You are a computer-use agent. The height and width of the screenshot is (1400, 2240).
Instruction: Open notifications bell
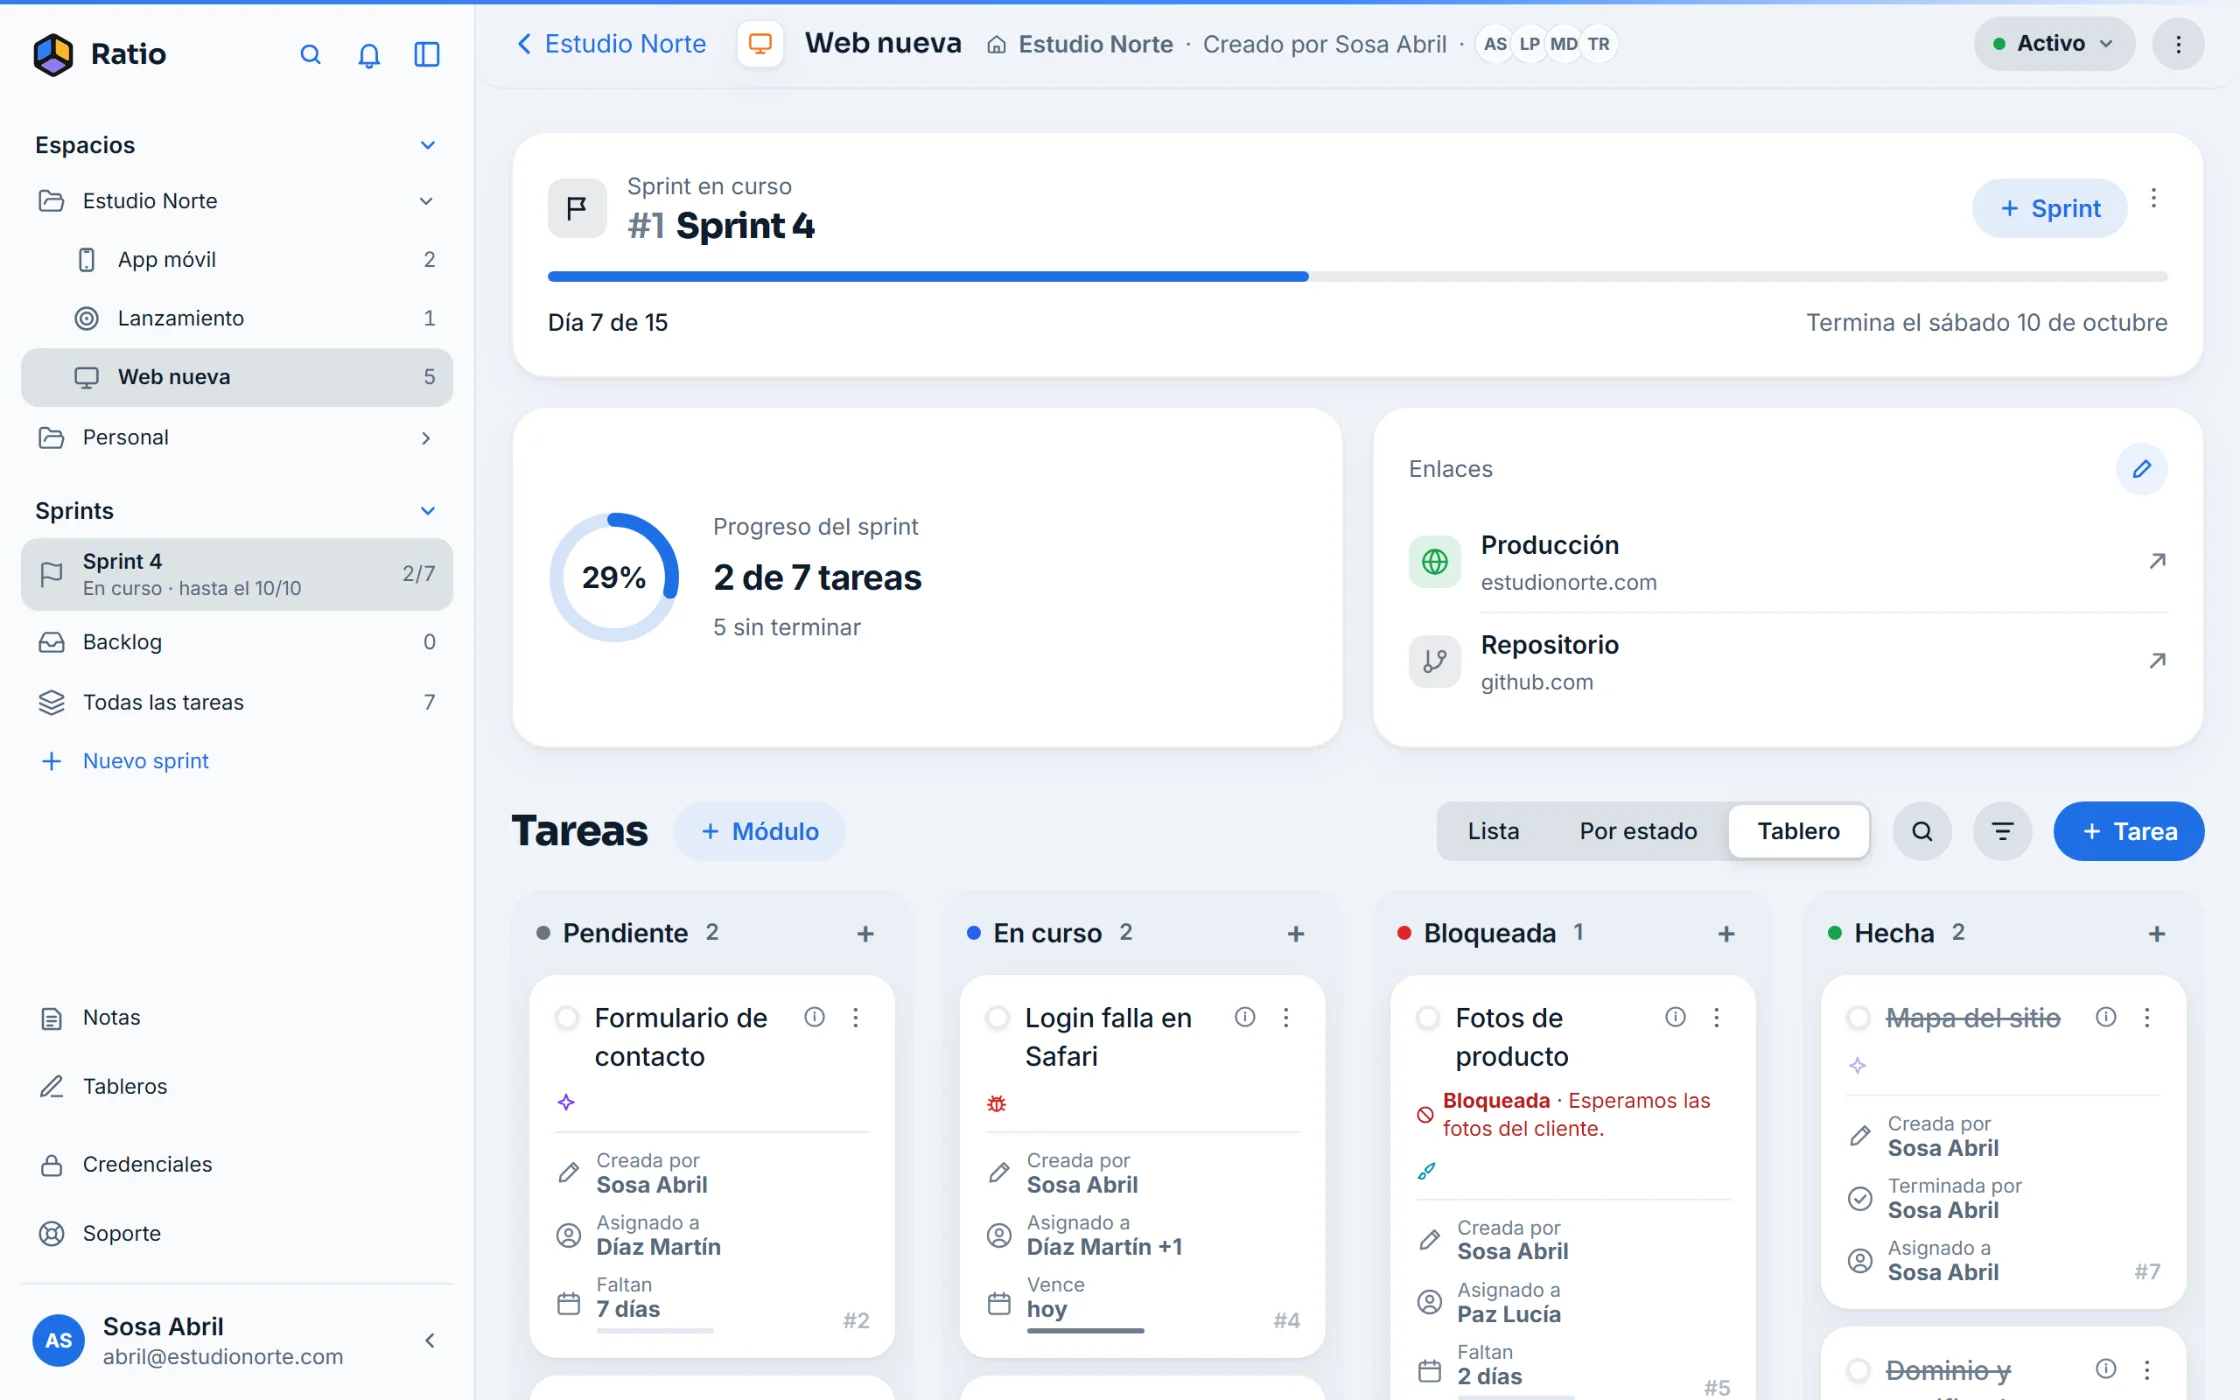pos(369,54)
